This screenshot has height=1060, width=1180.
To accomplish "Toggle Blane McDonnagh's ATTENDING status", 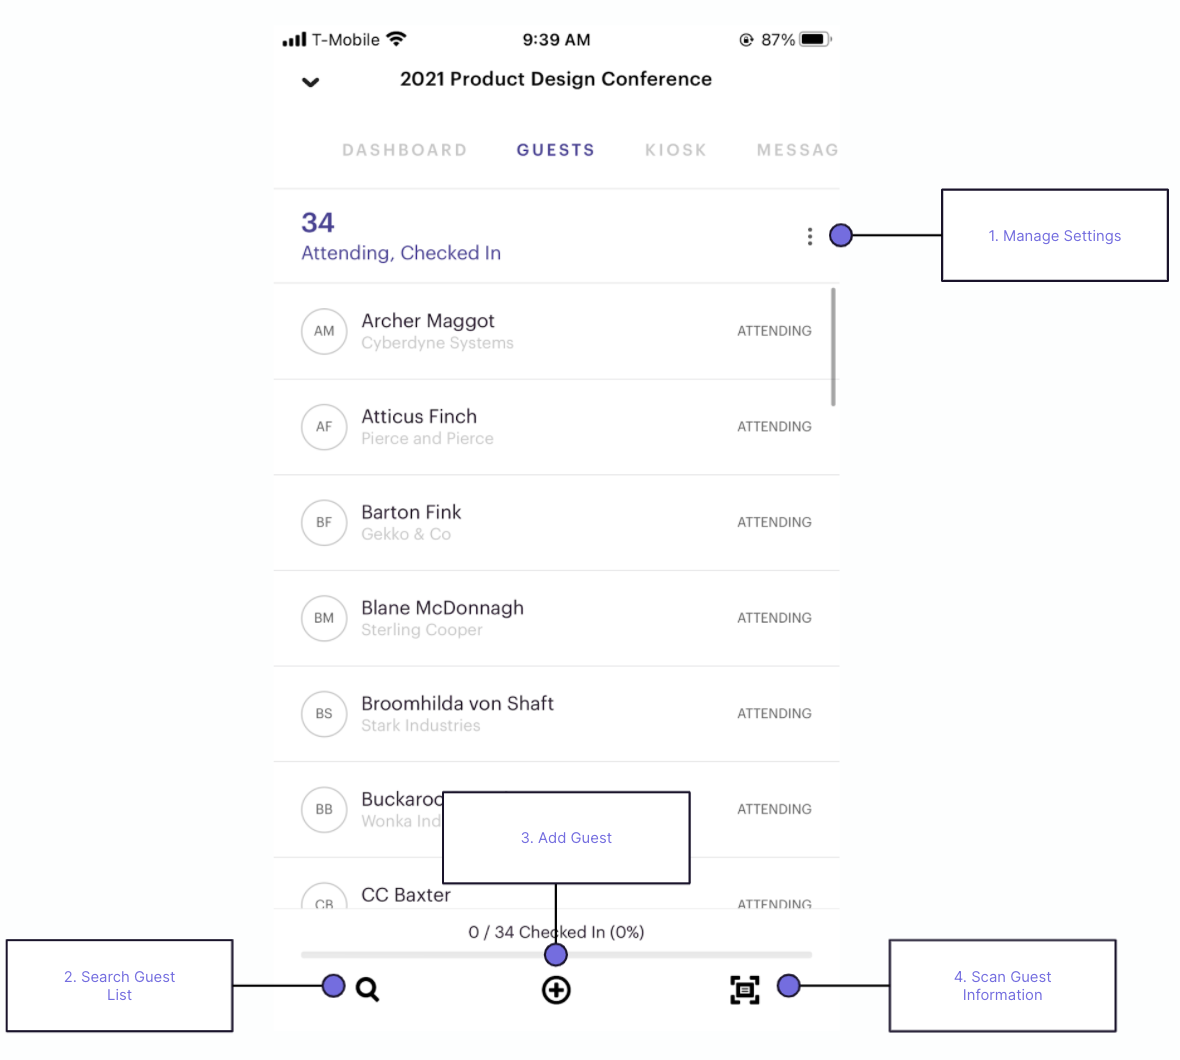I will (x=774, y=617).
